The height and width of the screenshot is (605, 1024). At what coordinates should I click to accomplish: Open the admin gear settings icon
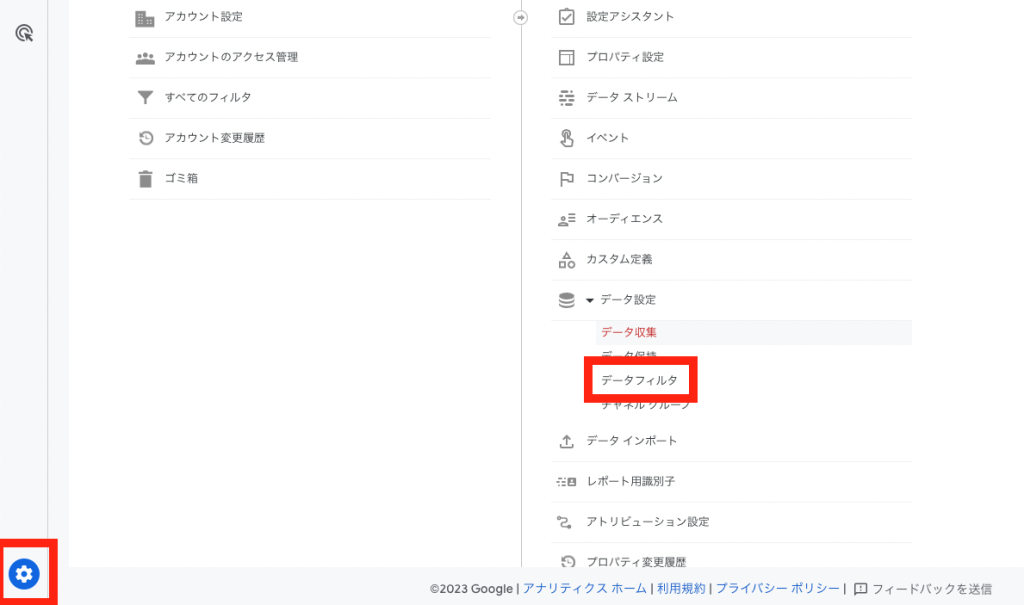(24, 574)
